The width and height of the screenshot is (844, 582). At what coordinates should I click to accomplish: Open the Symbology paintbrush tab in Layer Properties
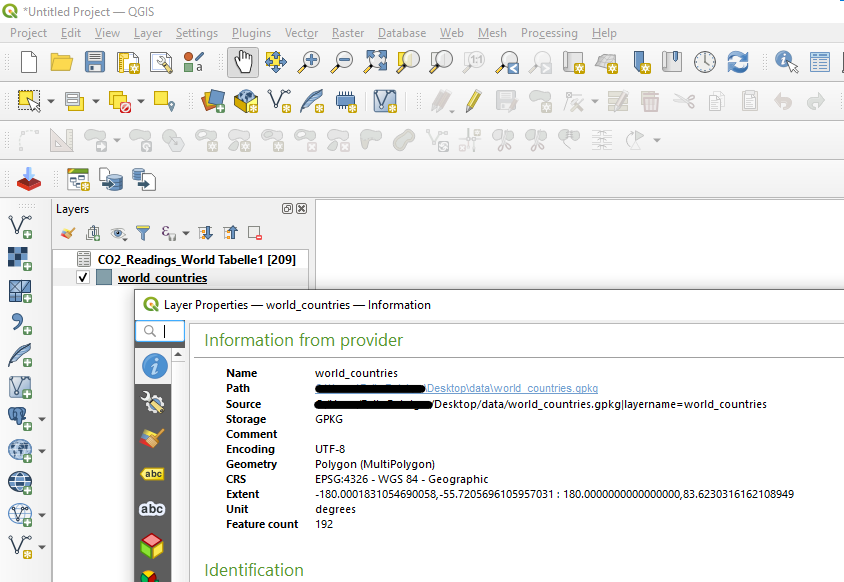[153, 438]
